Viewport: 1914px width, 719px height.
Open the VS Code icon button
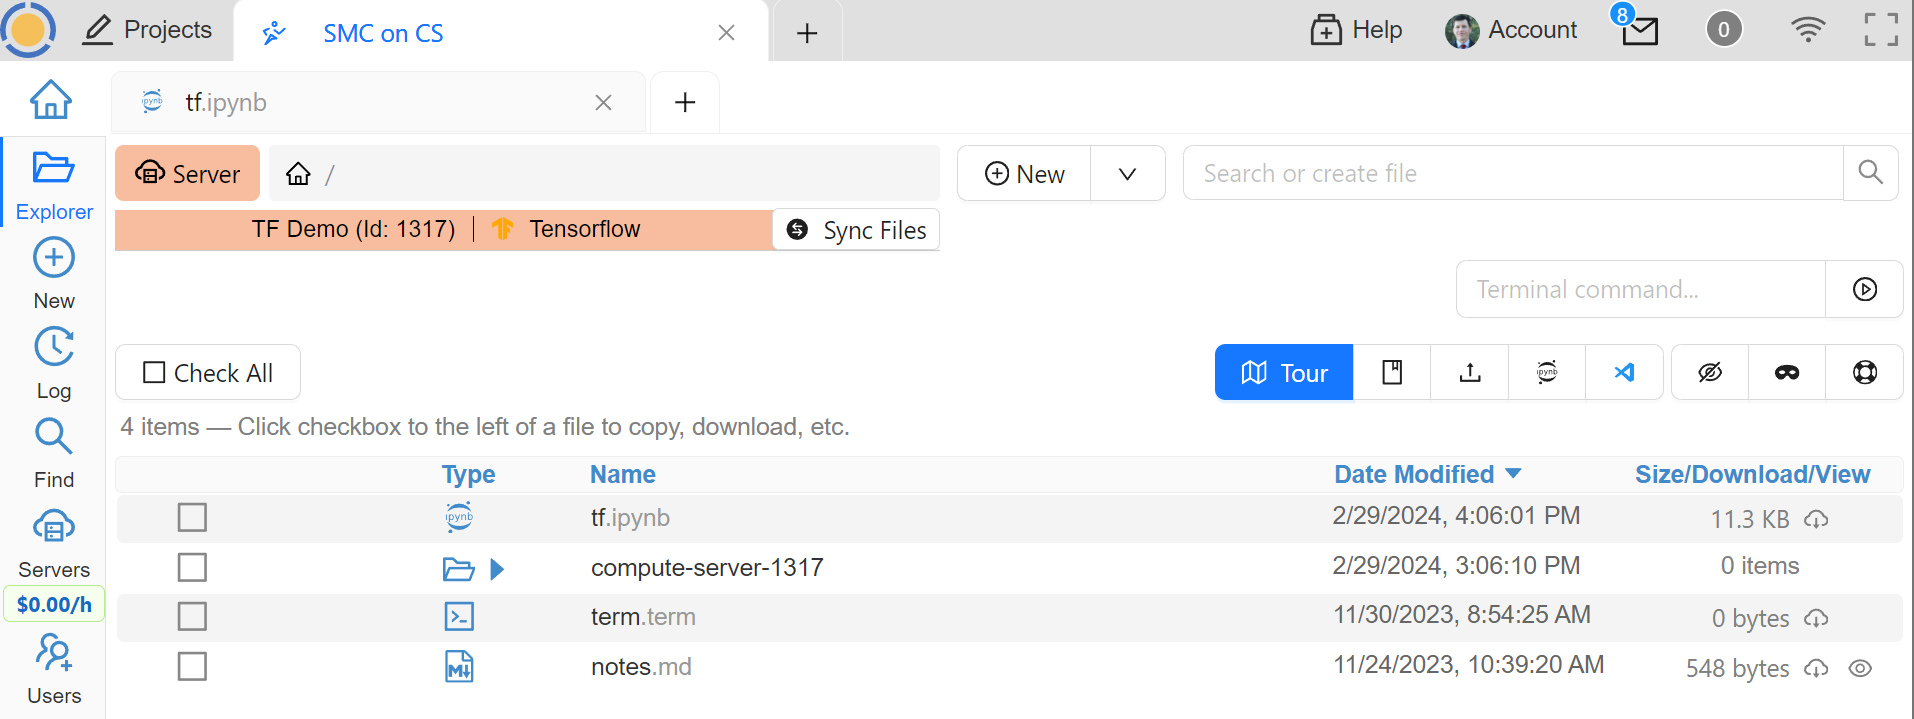1624,373
